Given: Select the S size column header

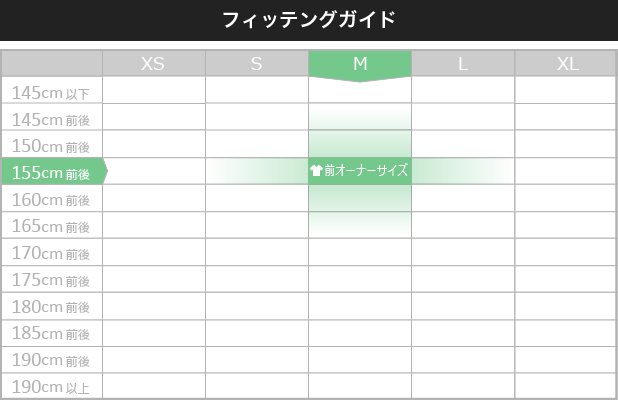Looking at the screenshot, I should [x=257, y=63].
